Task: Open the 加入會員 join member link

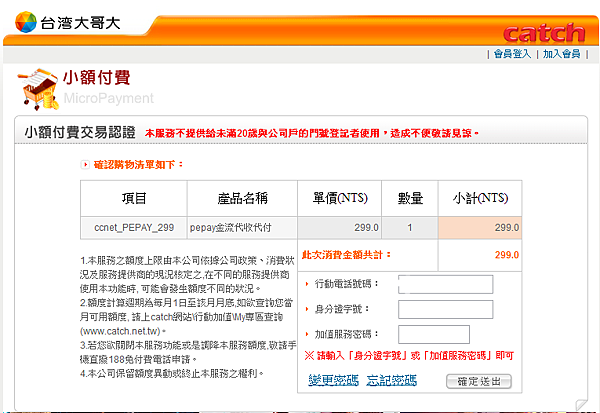Action: tap(561, 54)
